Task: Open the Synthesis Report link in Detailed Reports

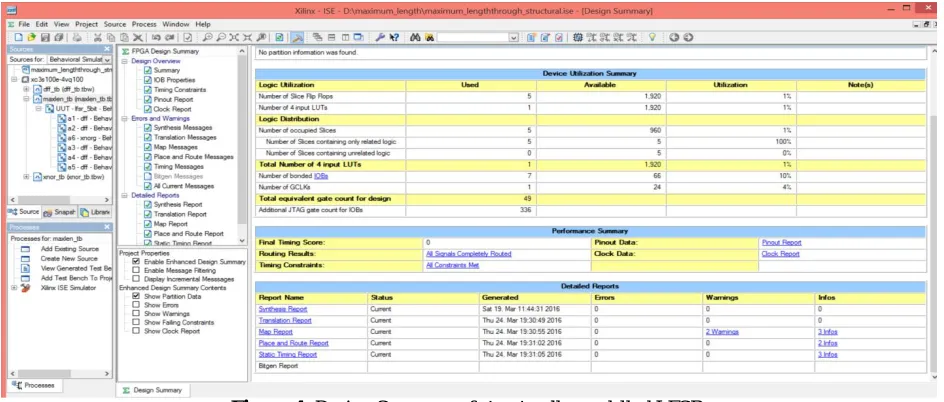Action: point(282,309)
